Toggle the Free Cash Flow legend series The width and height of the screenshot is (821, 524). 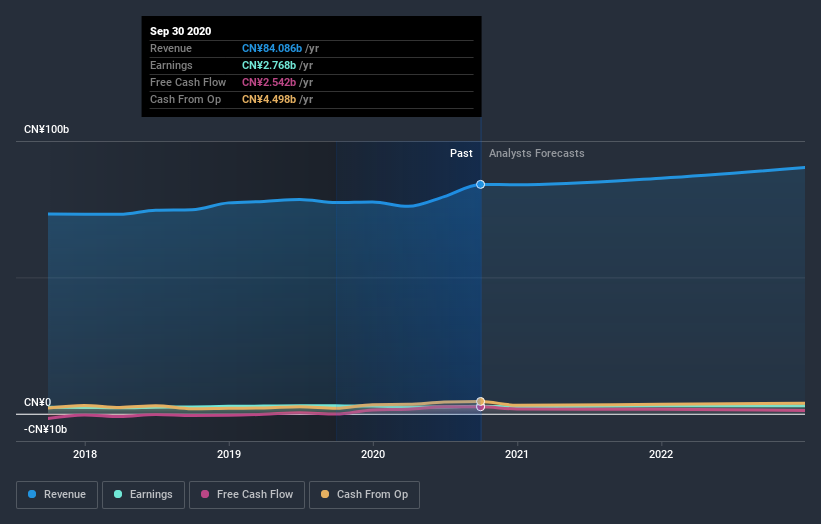tap(247, 495)
